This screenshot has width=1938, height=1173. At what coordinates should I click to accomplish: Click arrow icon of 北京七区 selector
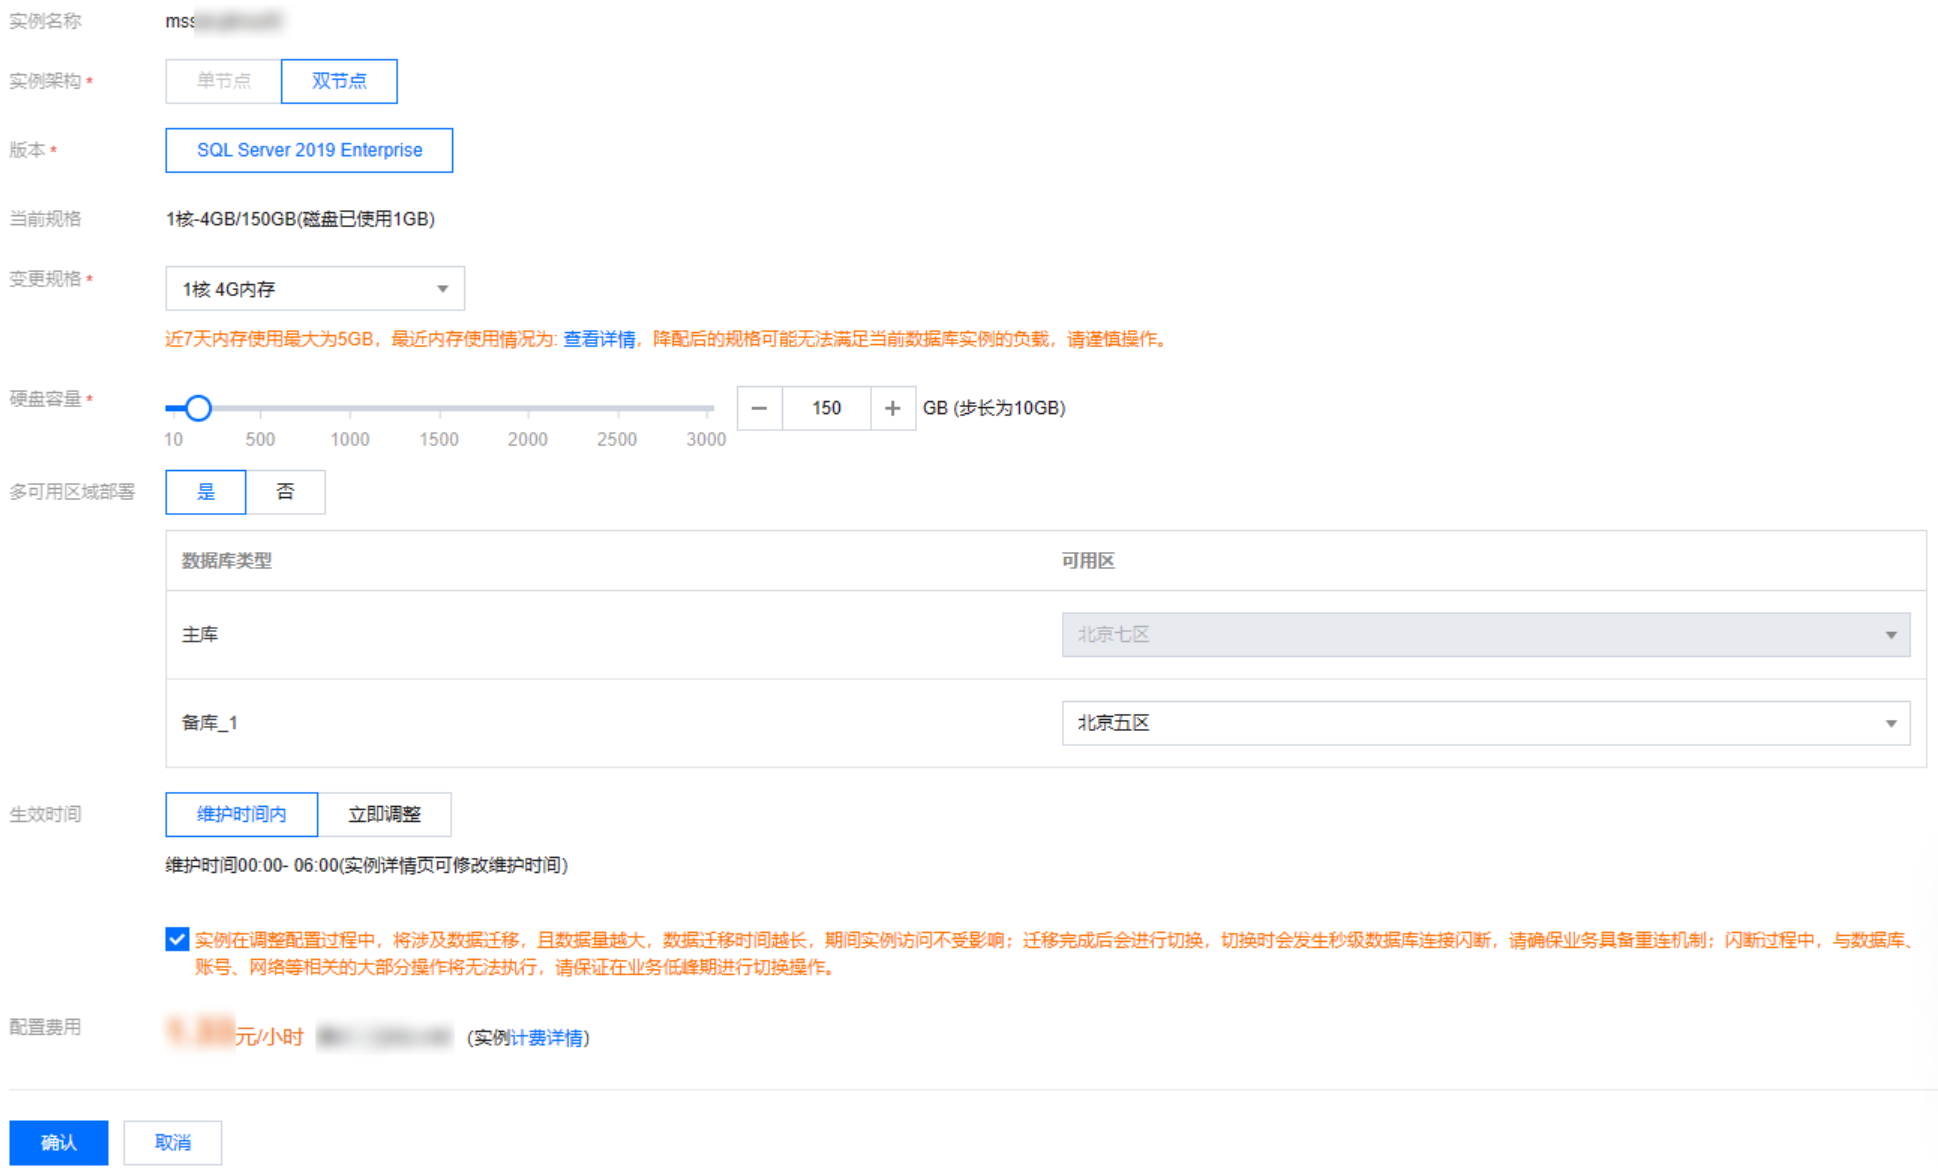[1890, 635]
